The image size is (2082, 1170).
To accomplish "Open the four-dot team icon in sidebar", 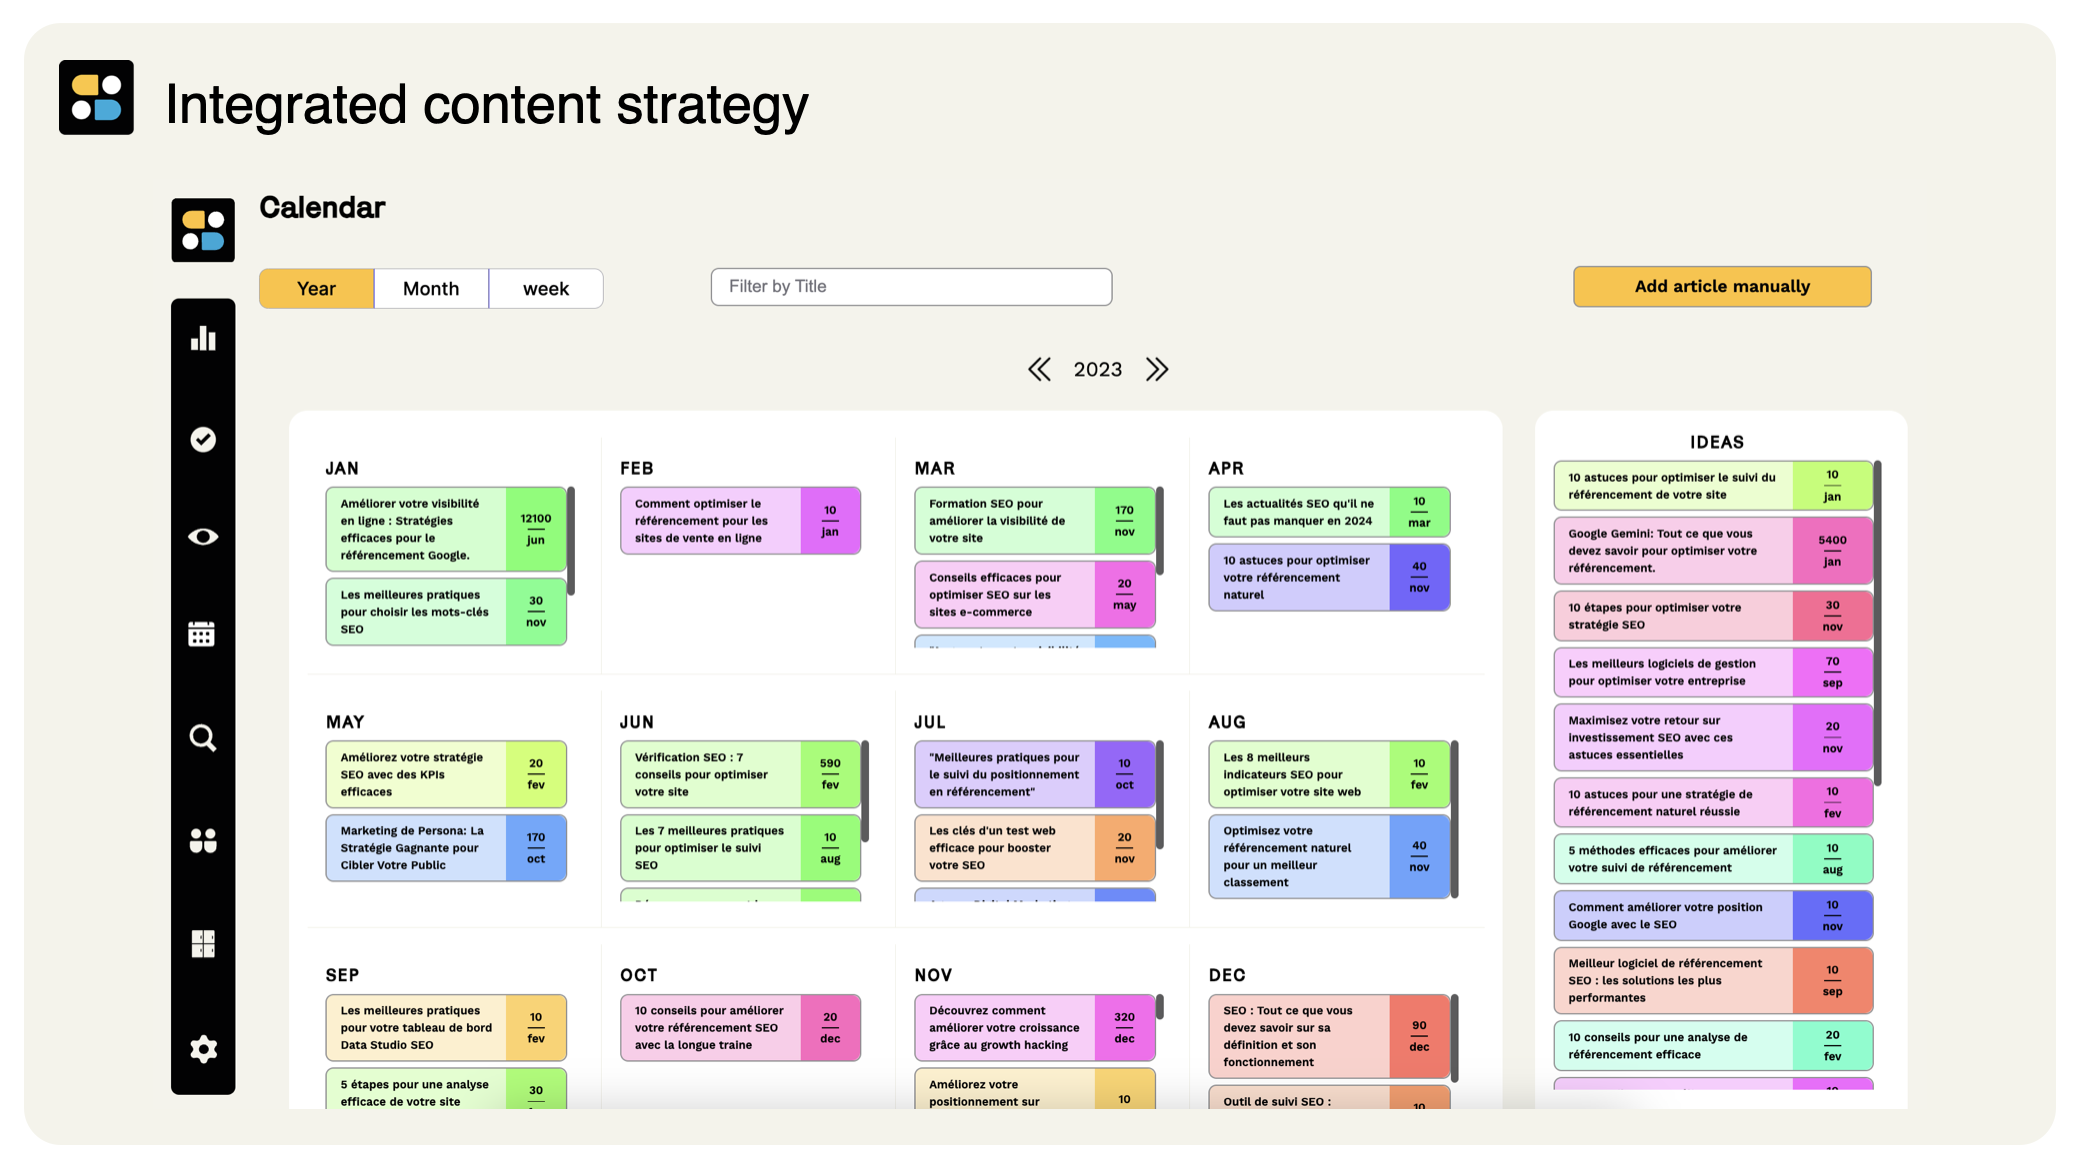I will click(x=203, y=840).
